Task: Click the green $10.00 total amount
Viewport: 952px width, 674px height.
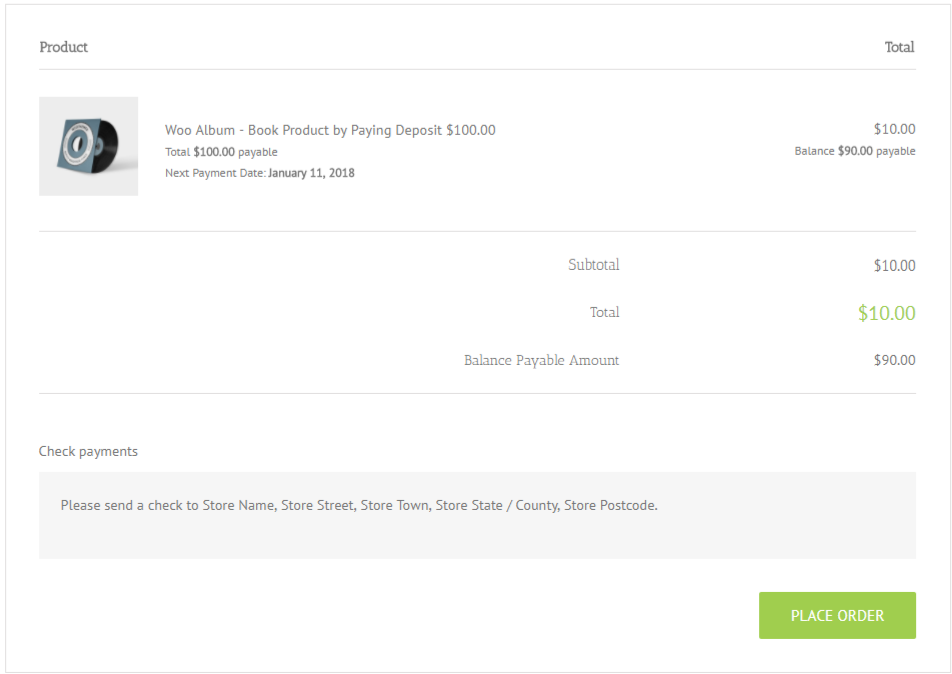Action: tap(886, 313)
